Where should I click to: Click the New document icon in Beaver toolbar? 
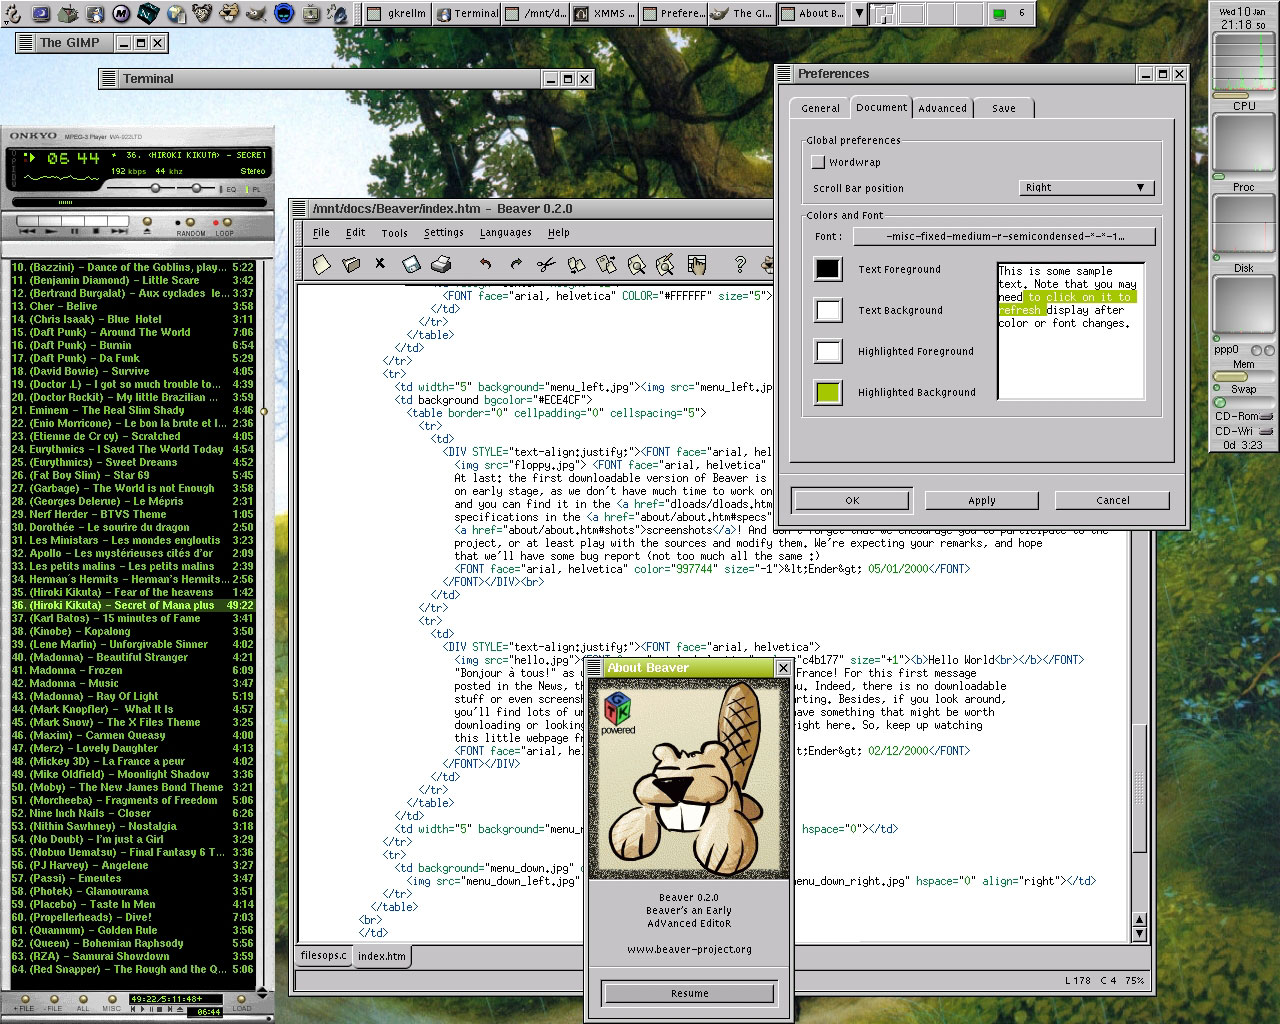tap(321, 265)
